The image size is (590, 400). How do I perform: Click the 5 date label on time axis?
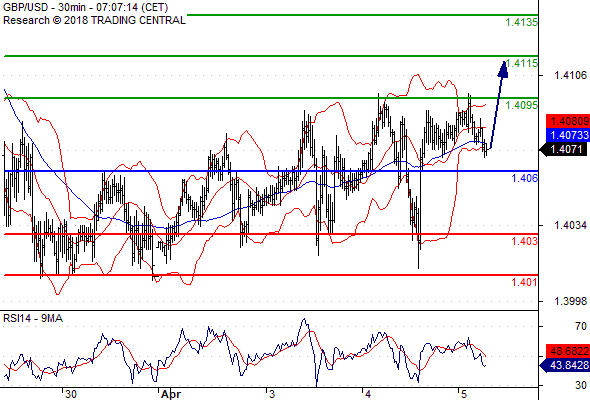(x=464, y=394)
